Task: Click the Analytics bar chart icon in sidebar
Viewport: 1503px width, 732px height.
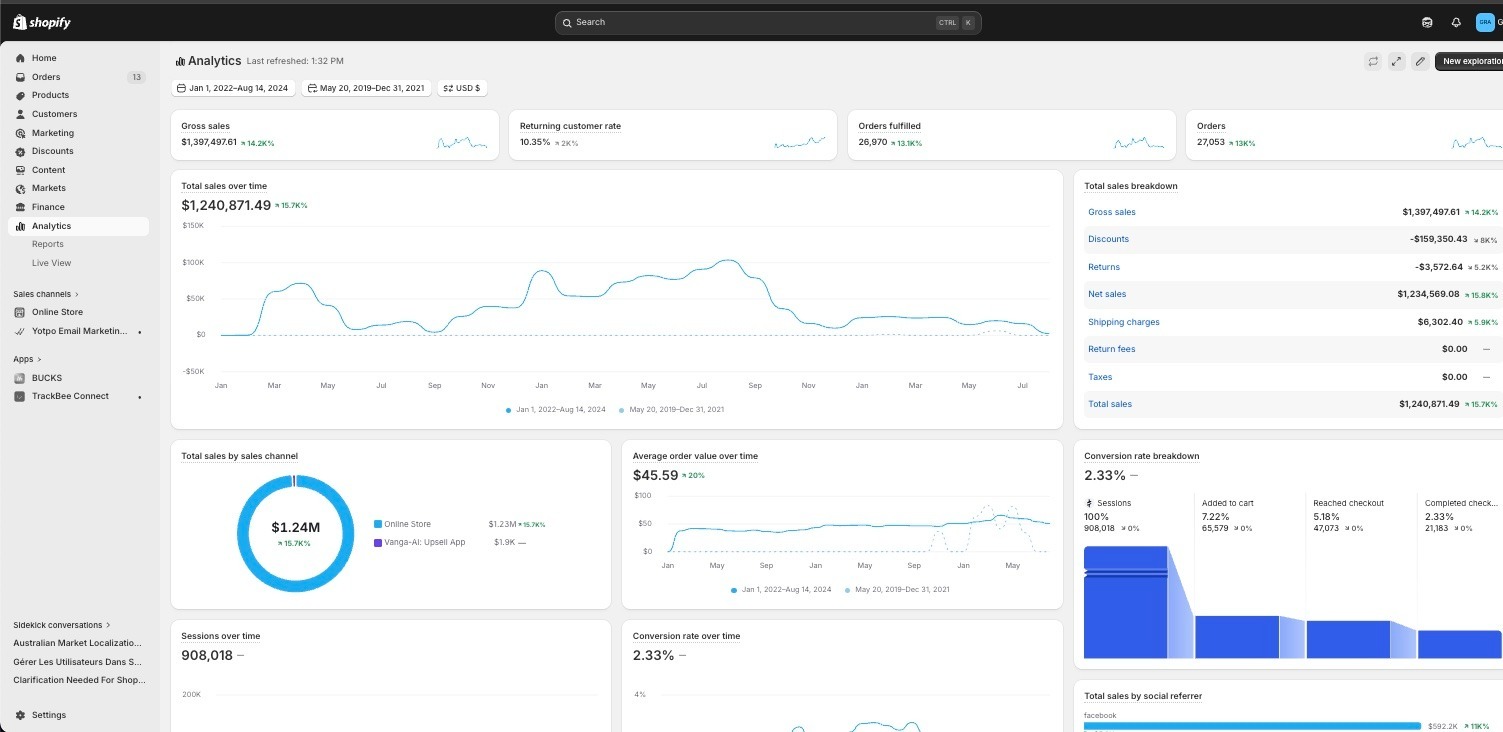Action: pos(20,226)
